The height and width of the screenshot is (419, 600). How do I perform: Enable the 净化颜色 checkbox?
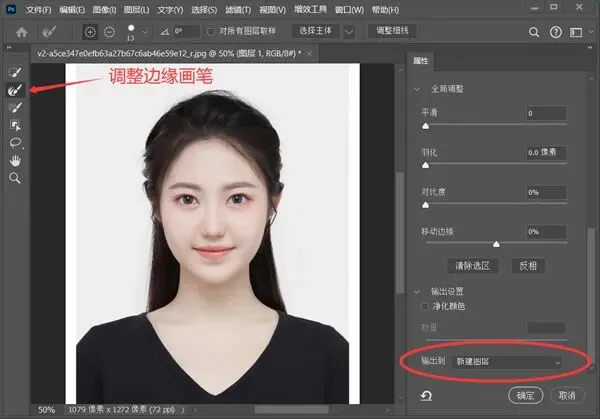424,307
